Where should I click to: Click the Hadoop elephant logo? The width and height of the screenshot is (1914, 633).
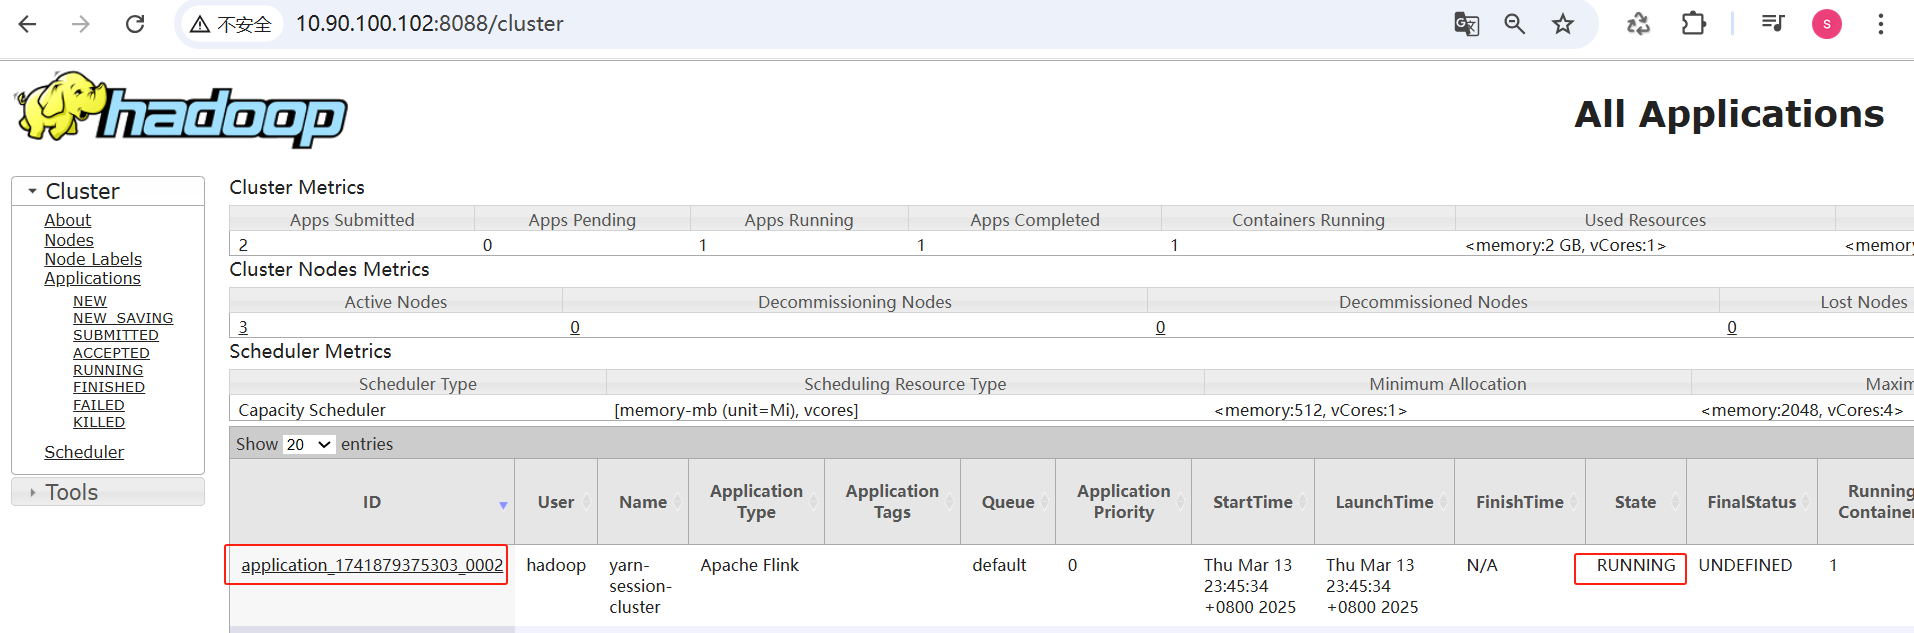[180, 110]
